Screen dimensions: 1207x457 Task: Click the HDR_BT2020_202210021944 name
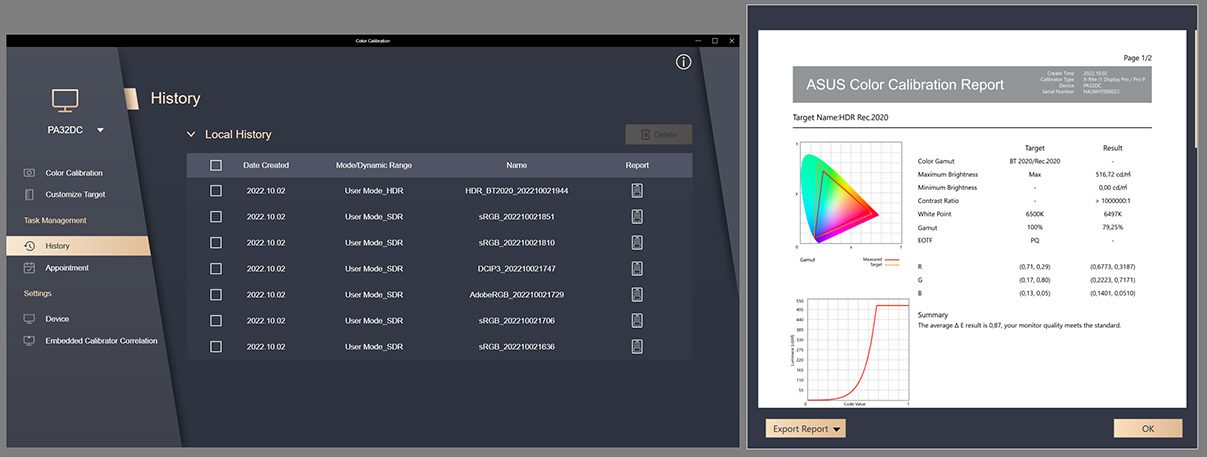point(517,190)
